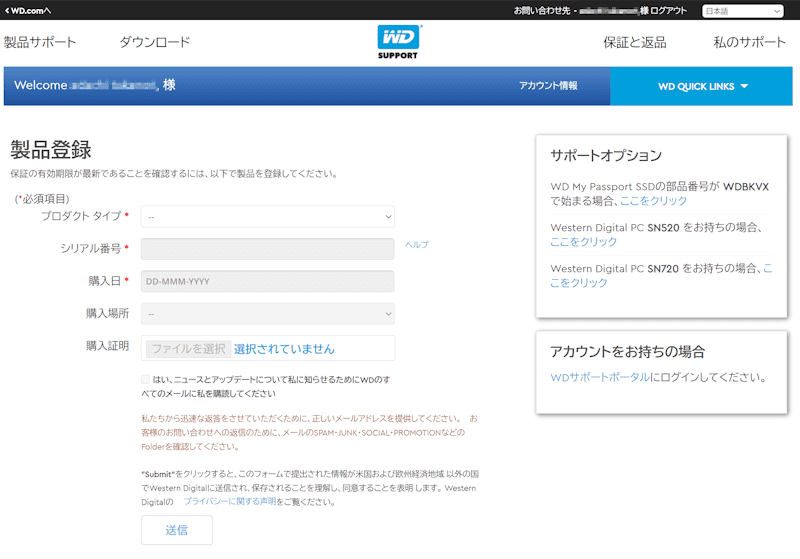Open the 私のサポート menu
The width and height of the screenshot is (800, 559).
(x=749, y=42)
